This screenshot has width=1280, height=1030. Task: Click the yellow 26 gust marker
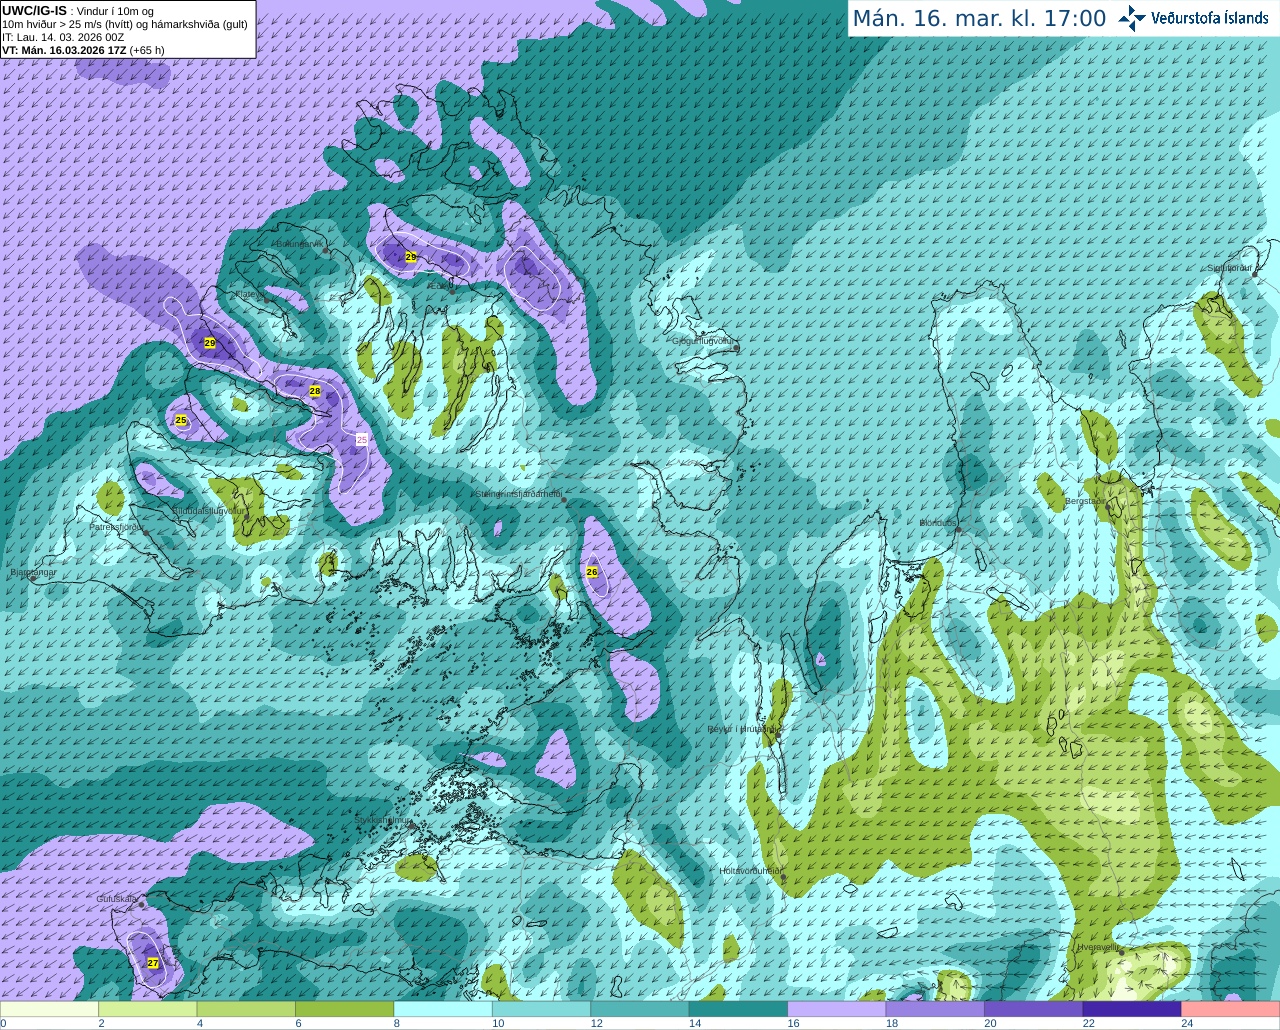[x=592, y=572]
